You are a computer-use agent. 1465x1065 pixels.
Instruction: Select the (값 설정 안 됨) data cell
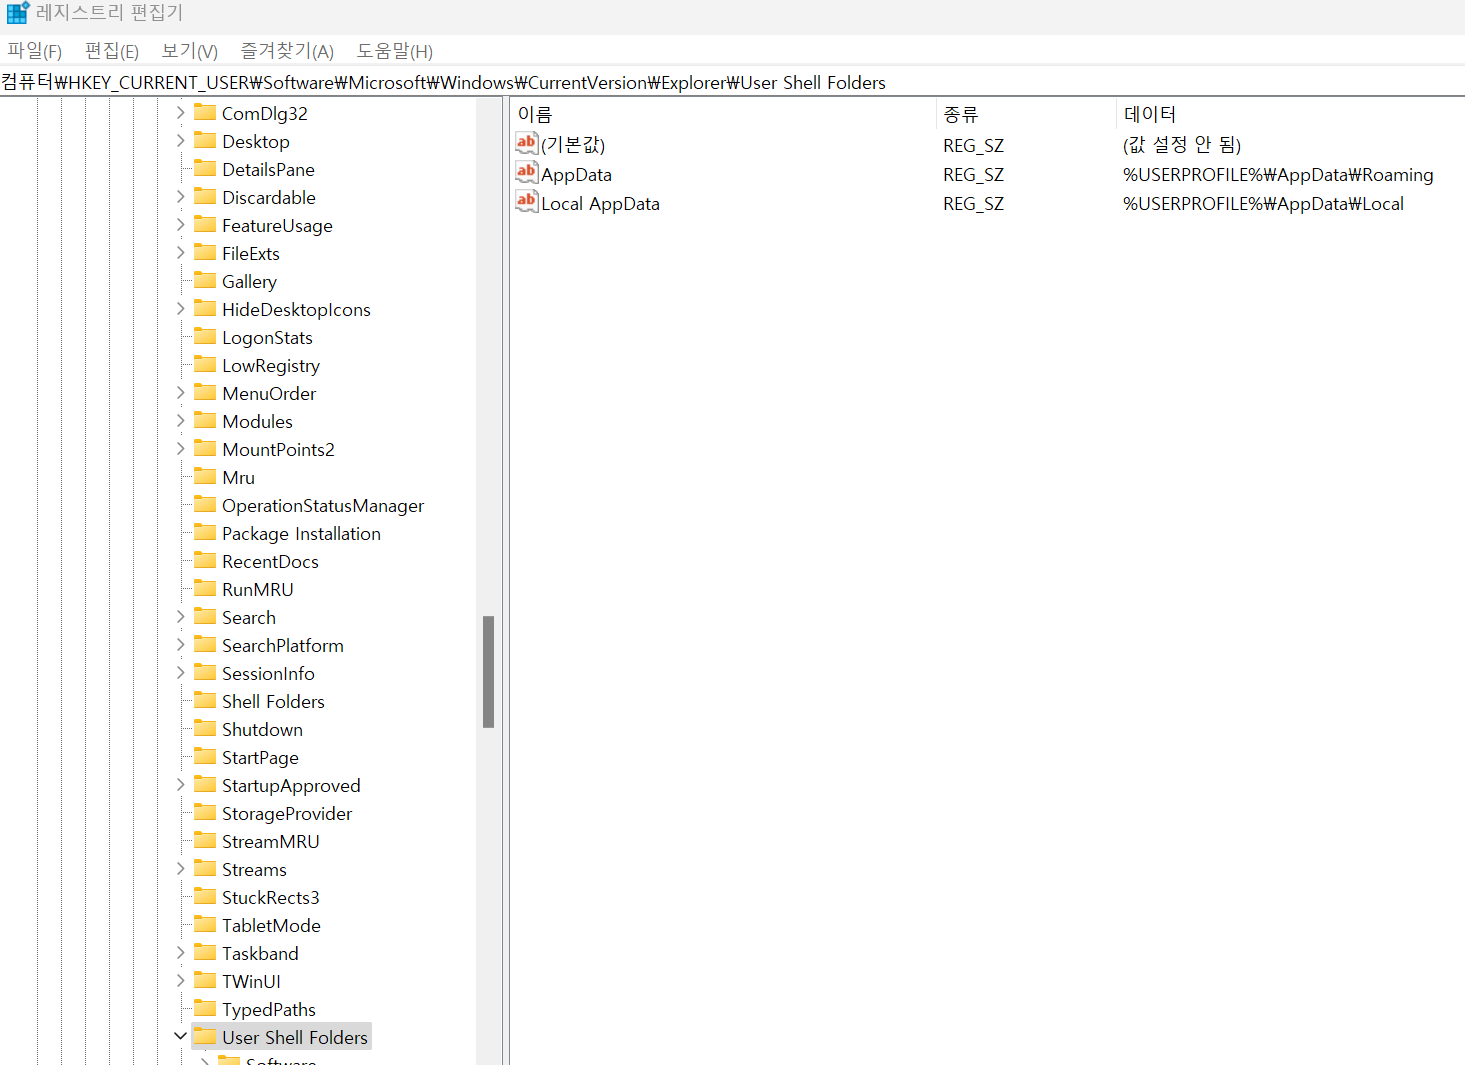[x=1182, y=146]
